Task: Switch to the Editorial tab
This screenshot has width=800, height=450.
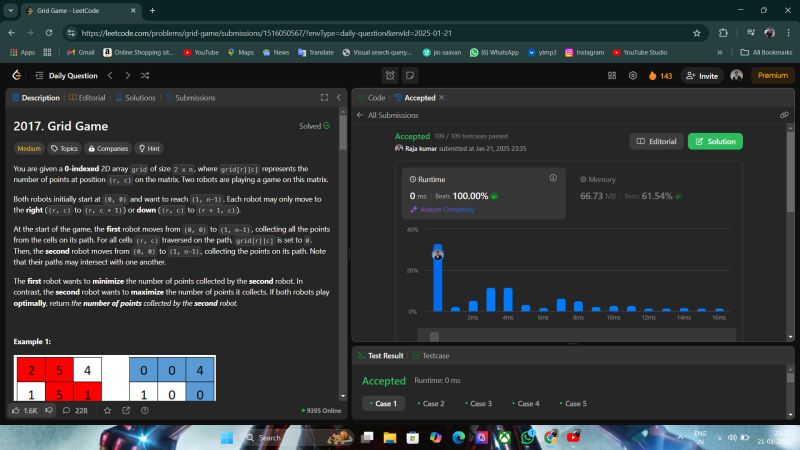Action: (x=87, y=97)
